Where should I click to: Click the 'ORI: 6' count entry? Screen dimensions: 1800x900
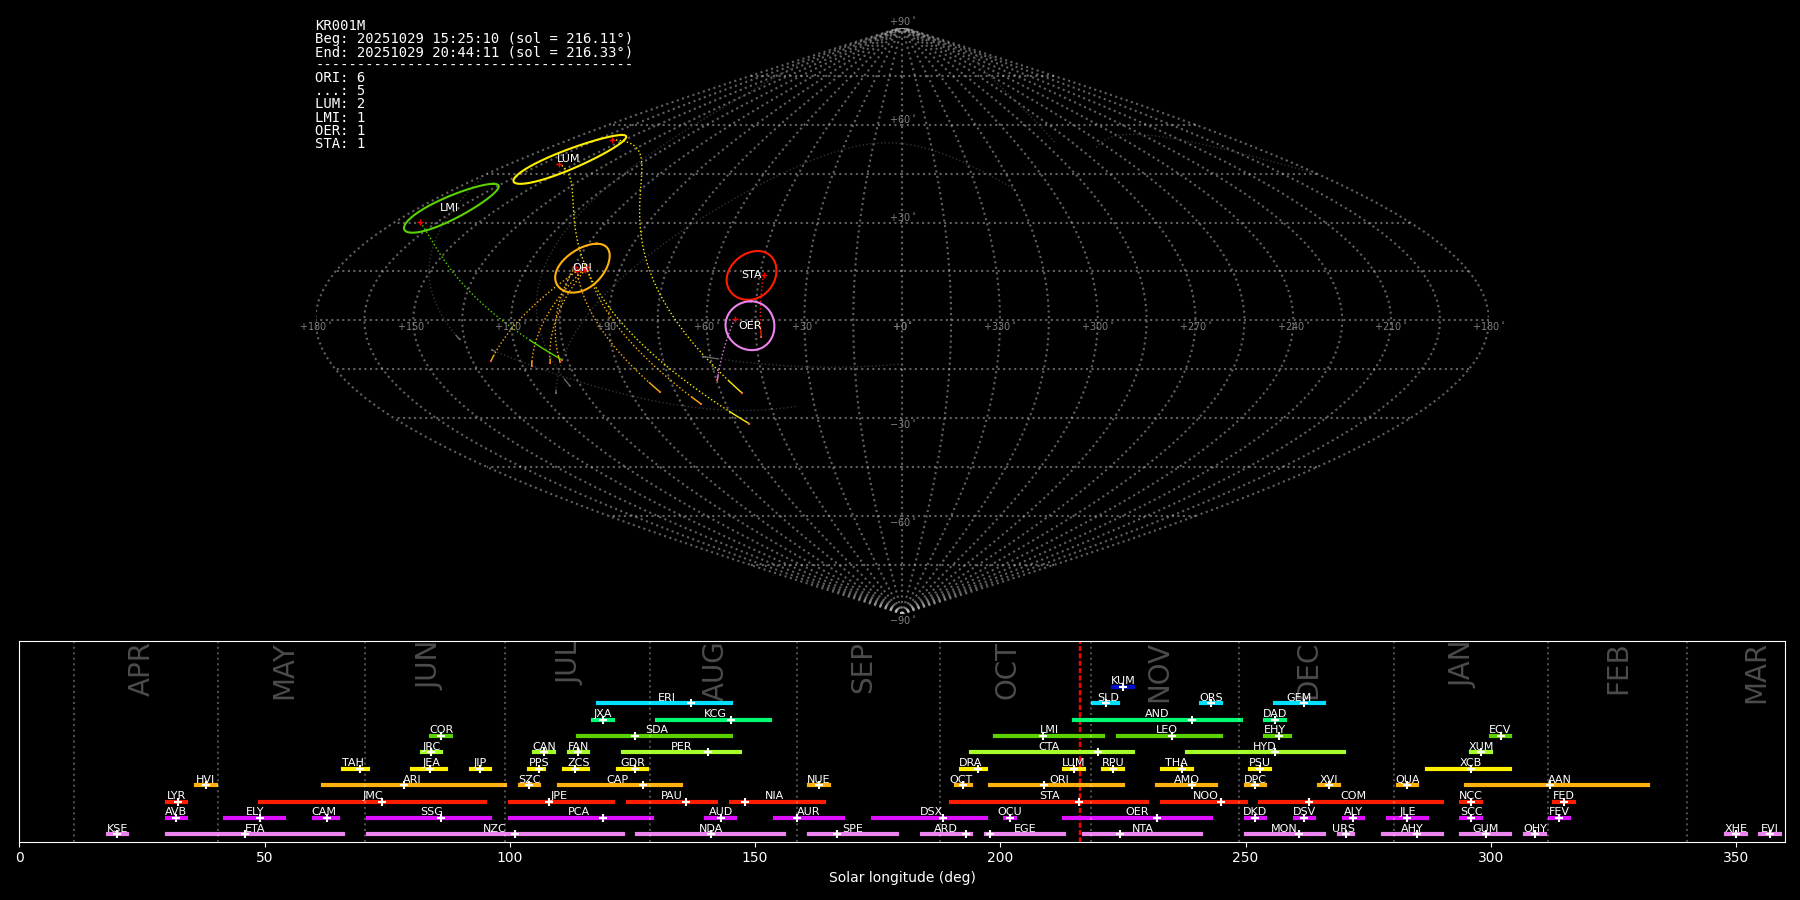(340, 78)
